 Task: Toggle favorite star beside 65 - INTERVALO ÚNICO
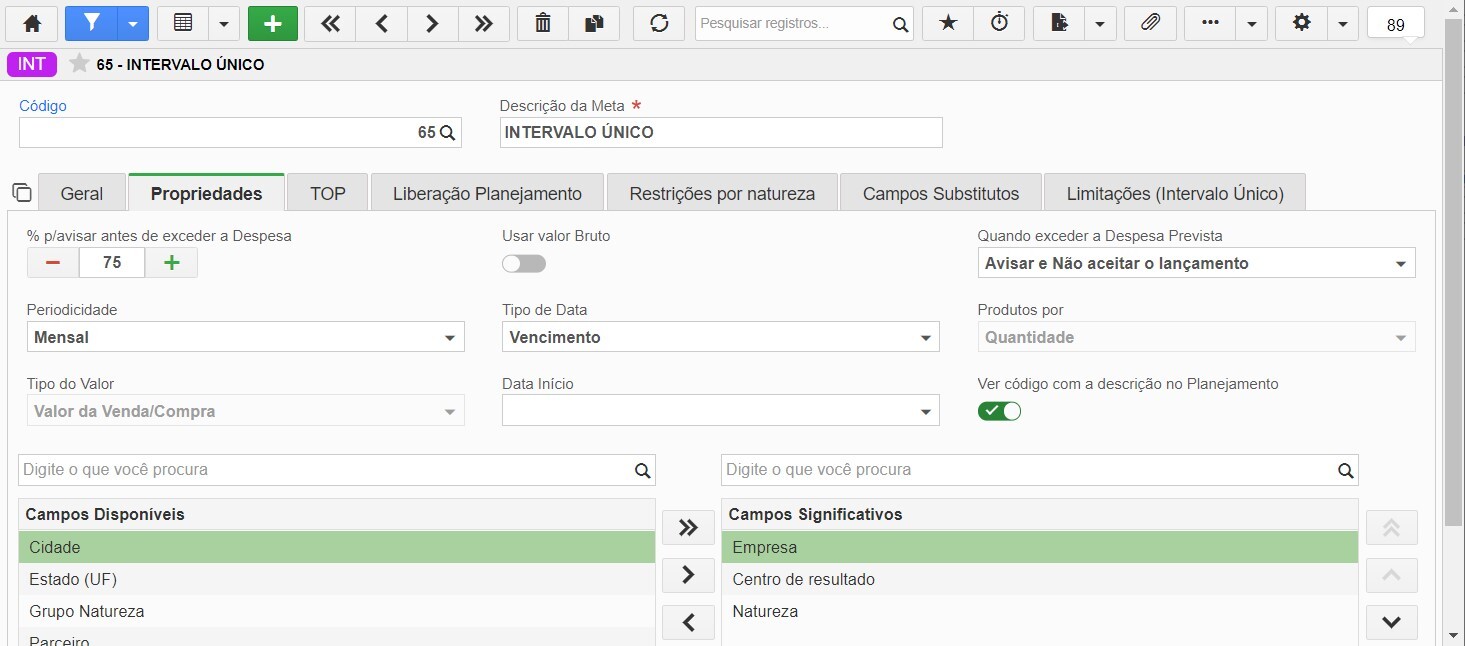tap(79, 64)
